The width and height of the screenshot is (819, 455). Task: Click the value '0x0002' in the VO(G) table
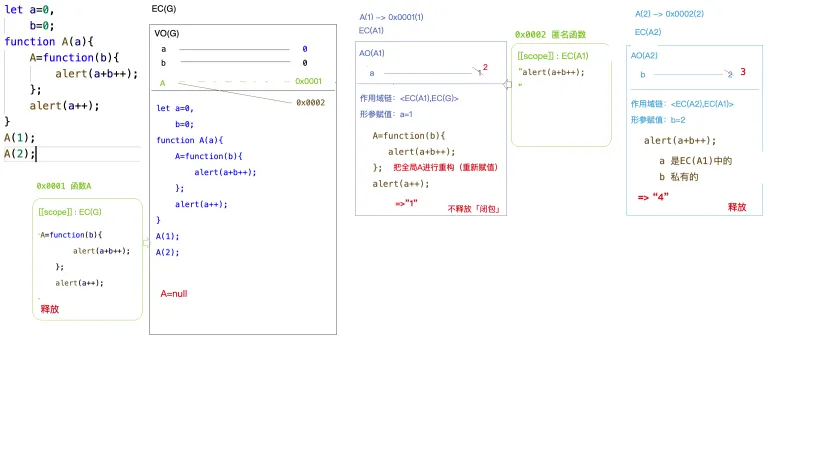click(x=310, y=102)
